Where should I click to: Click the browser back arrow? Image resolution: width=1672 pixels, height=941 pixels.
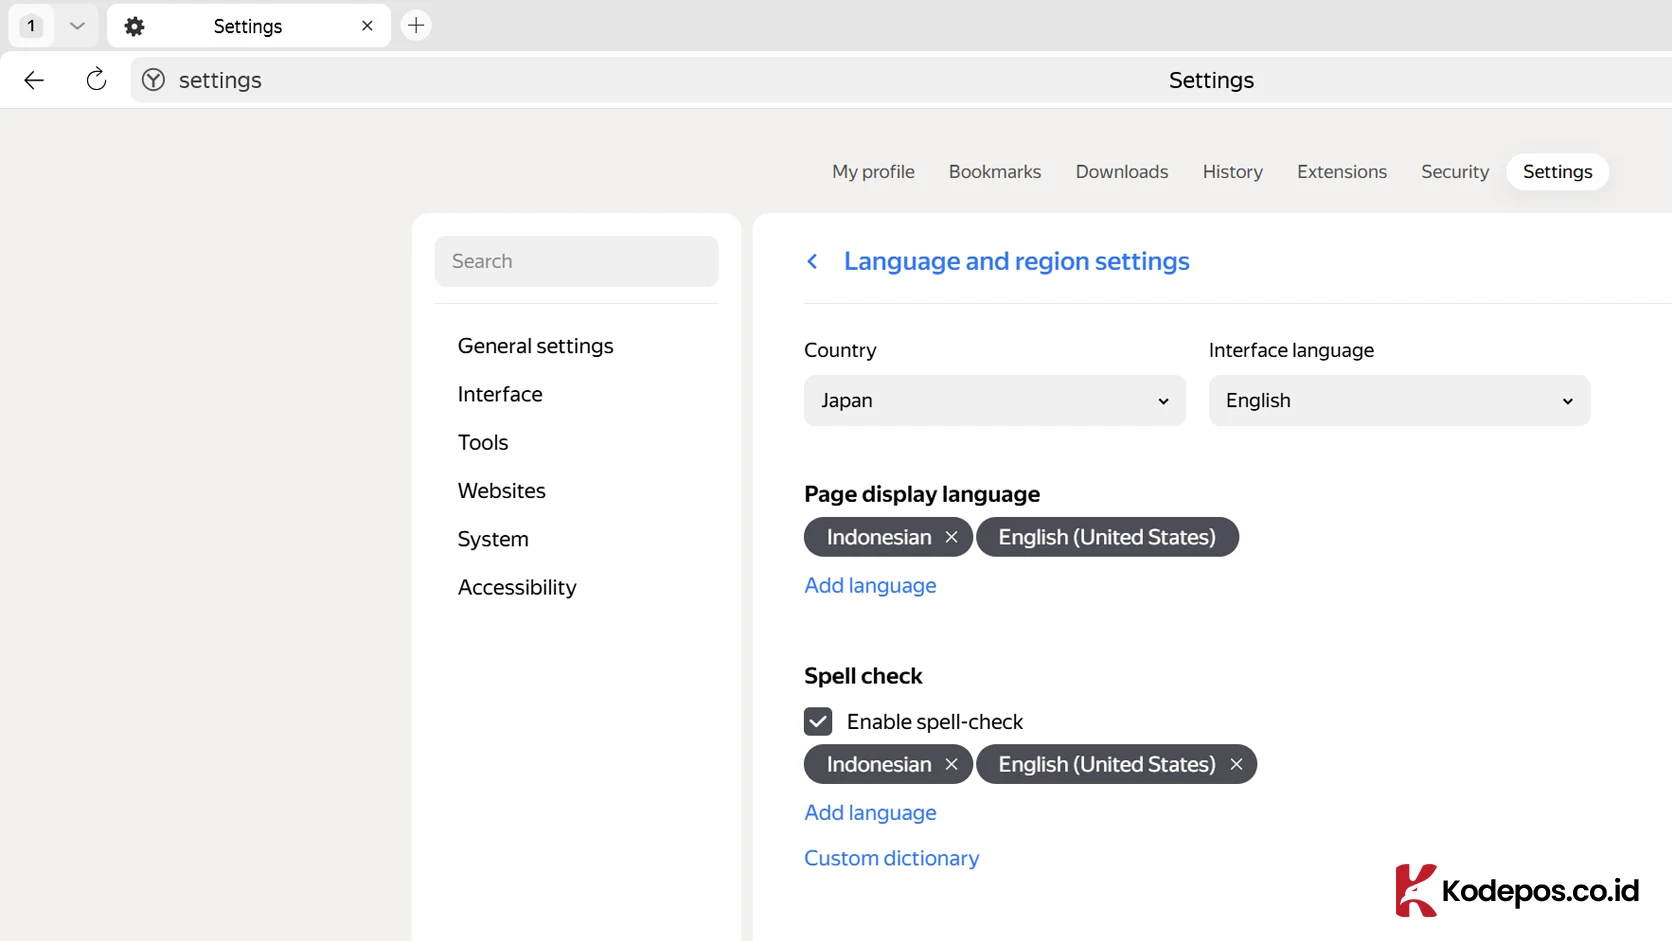click(x=34, y=80)
